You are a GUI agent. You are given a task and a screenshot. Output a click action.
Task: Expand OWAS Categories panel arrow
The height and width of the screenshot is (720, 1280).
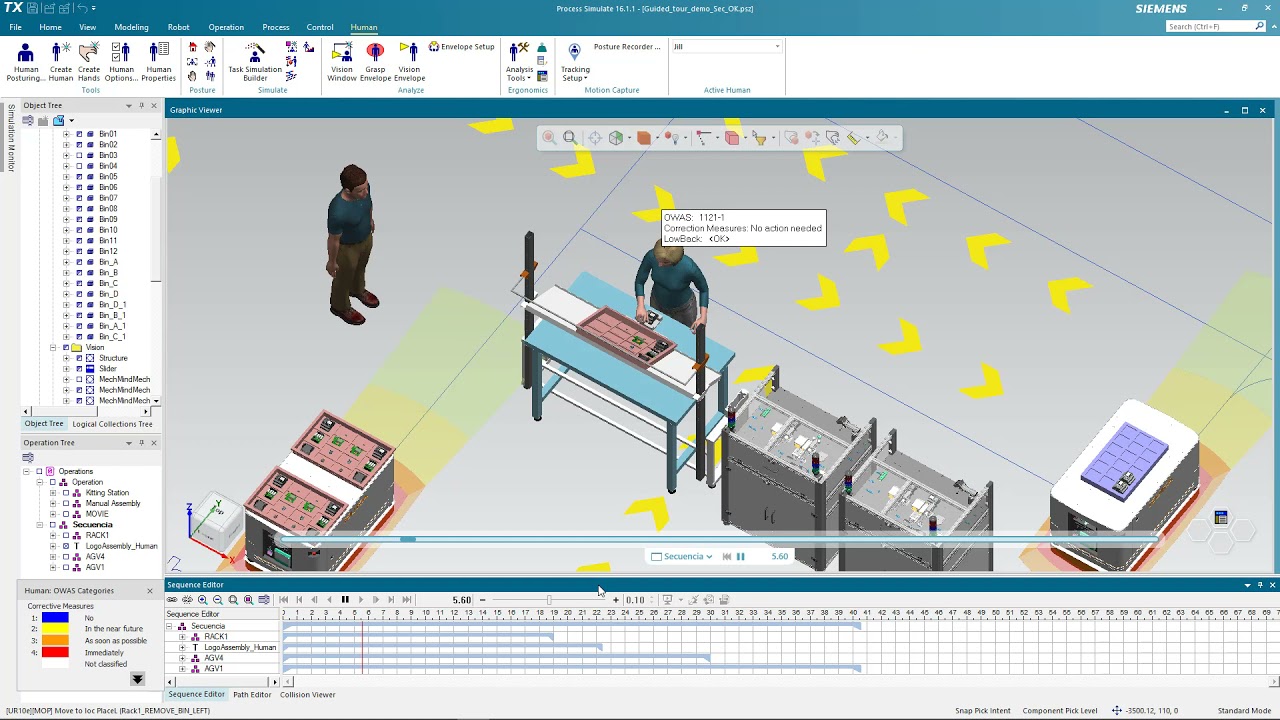point(138,679)
